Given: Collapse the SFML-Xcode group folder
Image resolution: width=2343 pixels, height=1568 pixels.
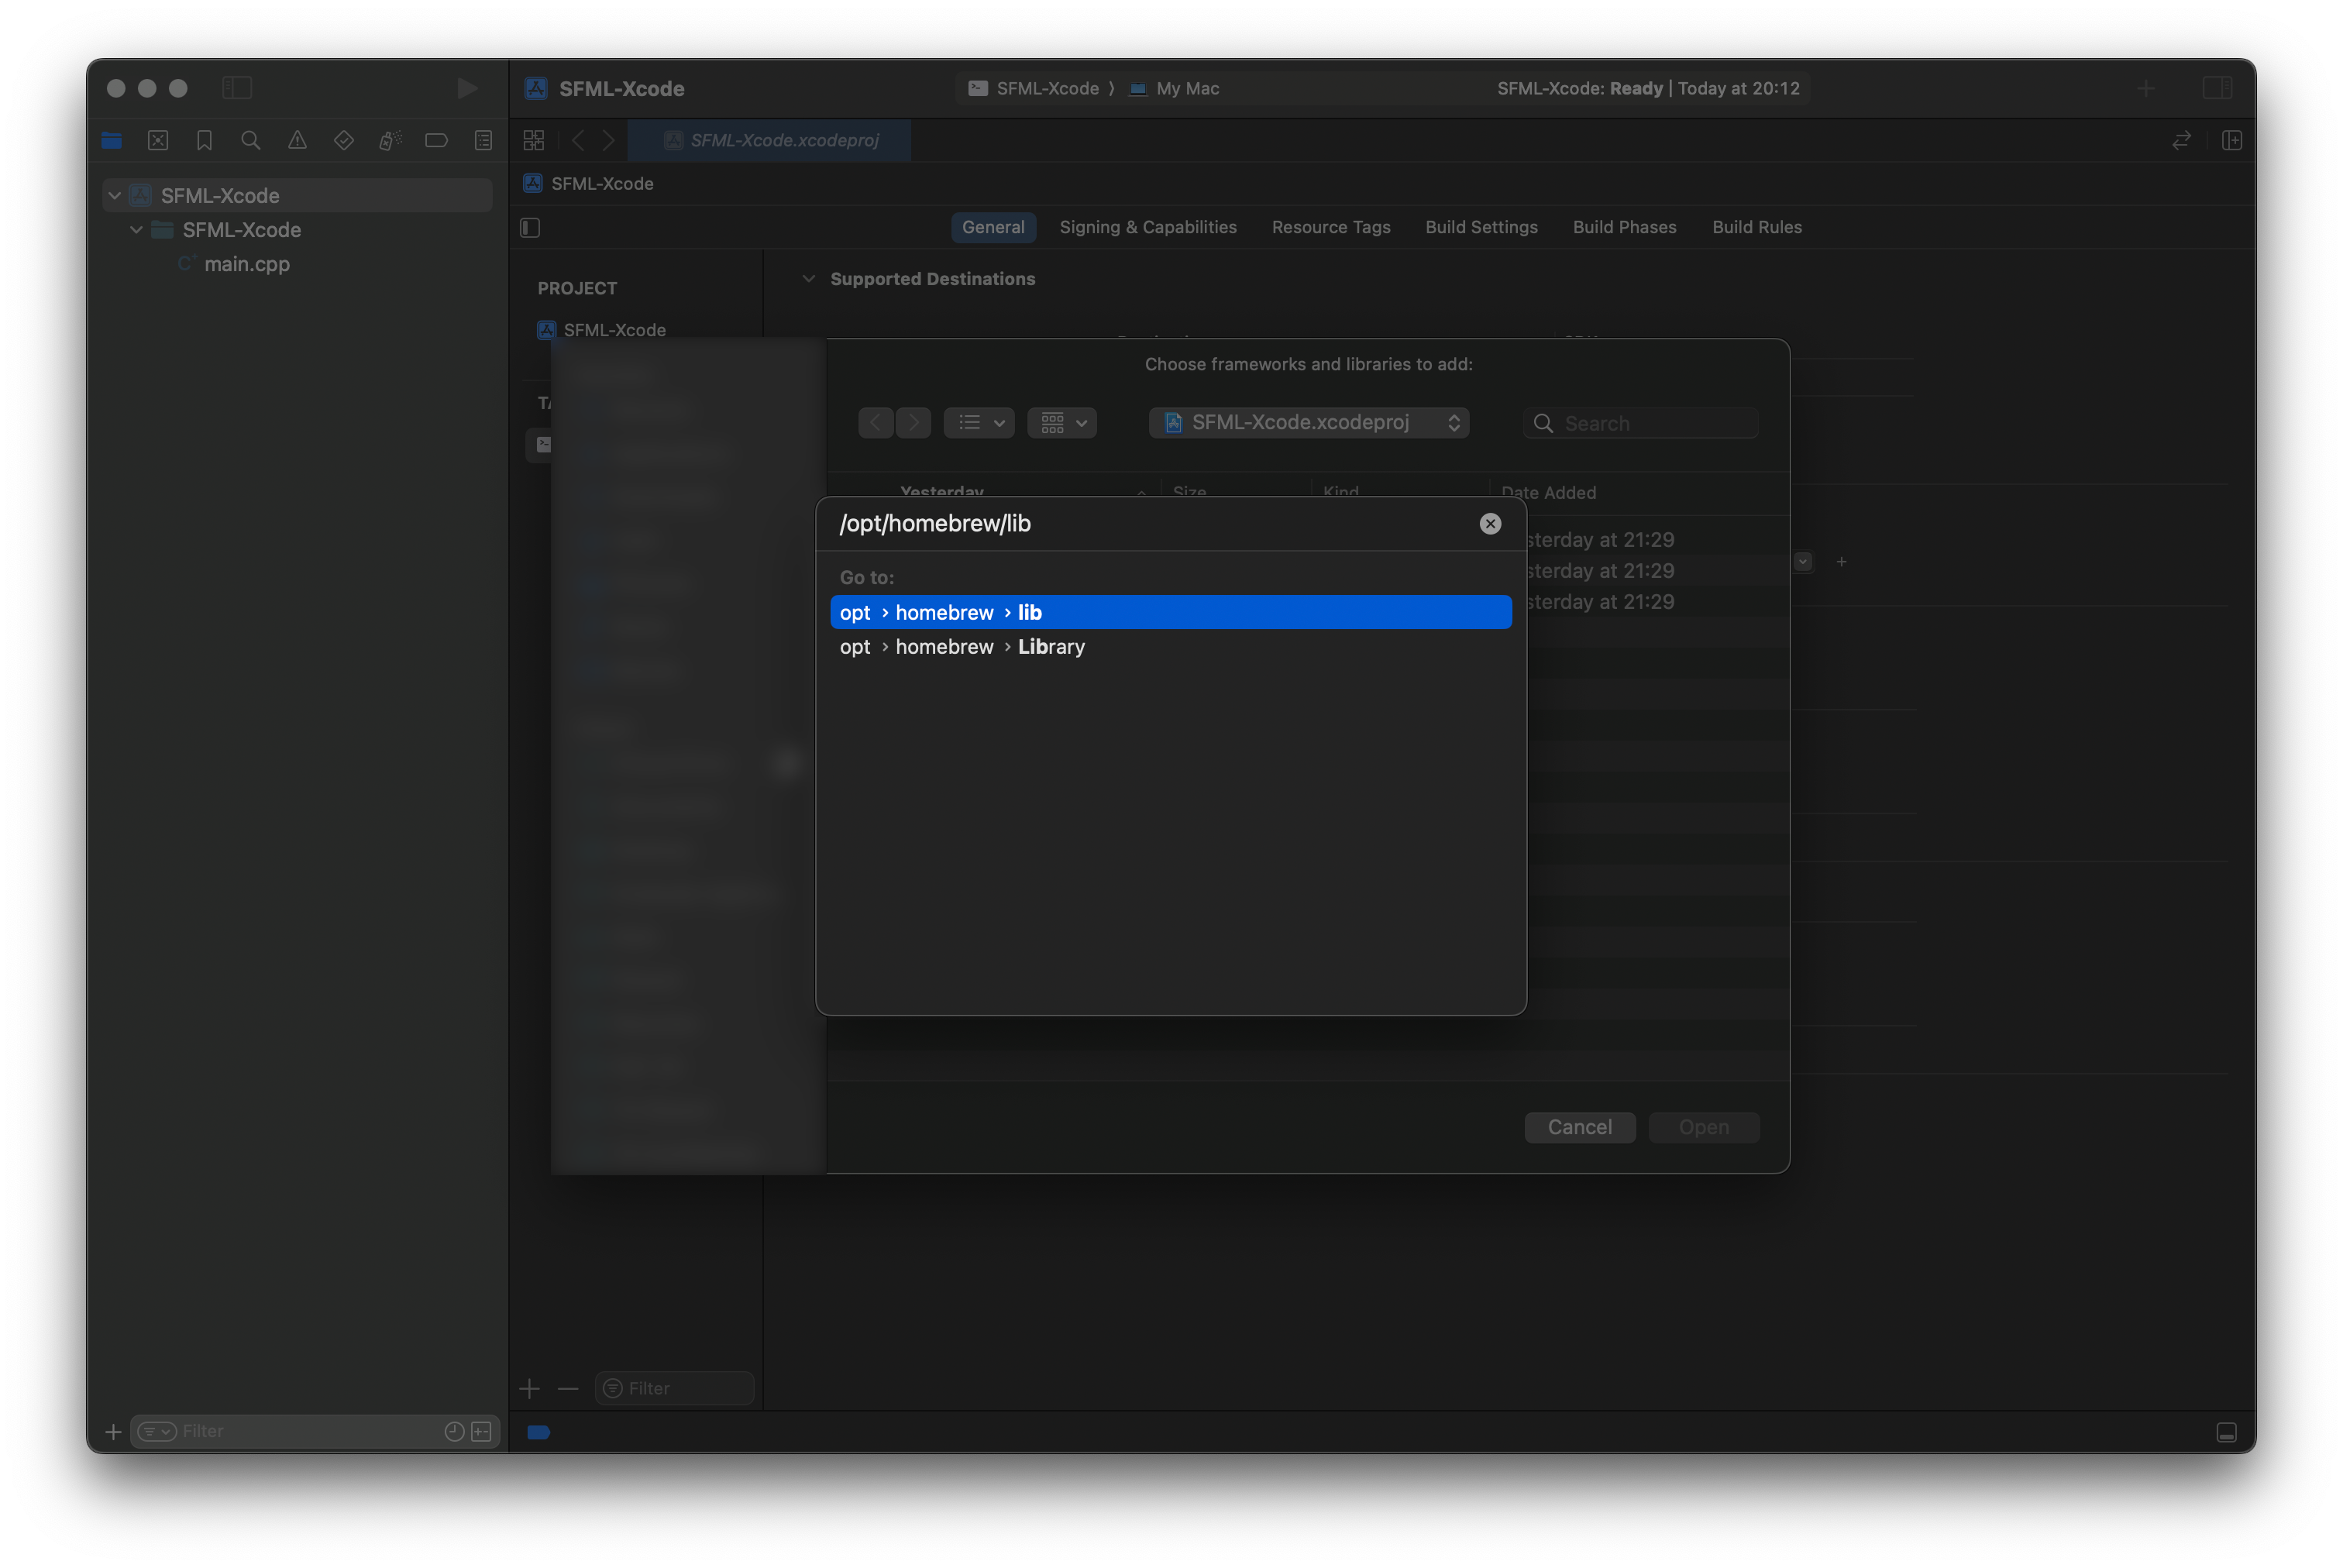Looking at the screenshot, I should 136,229.
